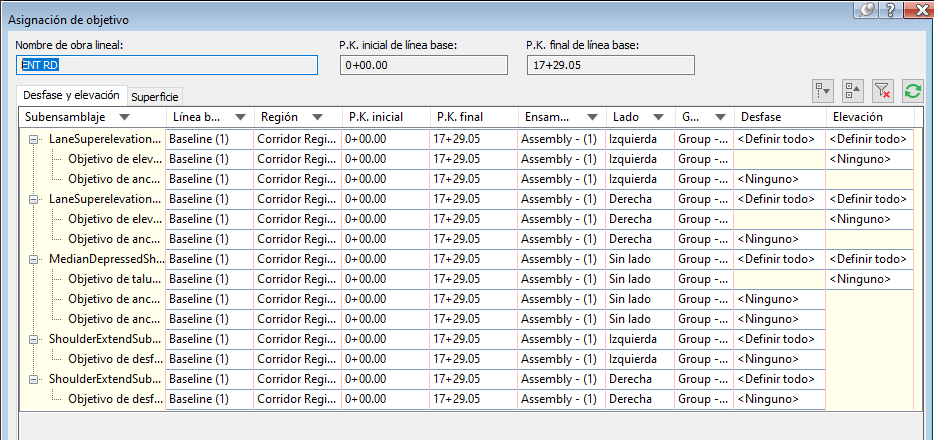Collapse the MedianDepressedSh subassembly node
Screen dimensions: 934x440
coord(34,259)
